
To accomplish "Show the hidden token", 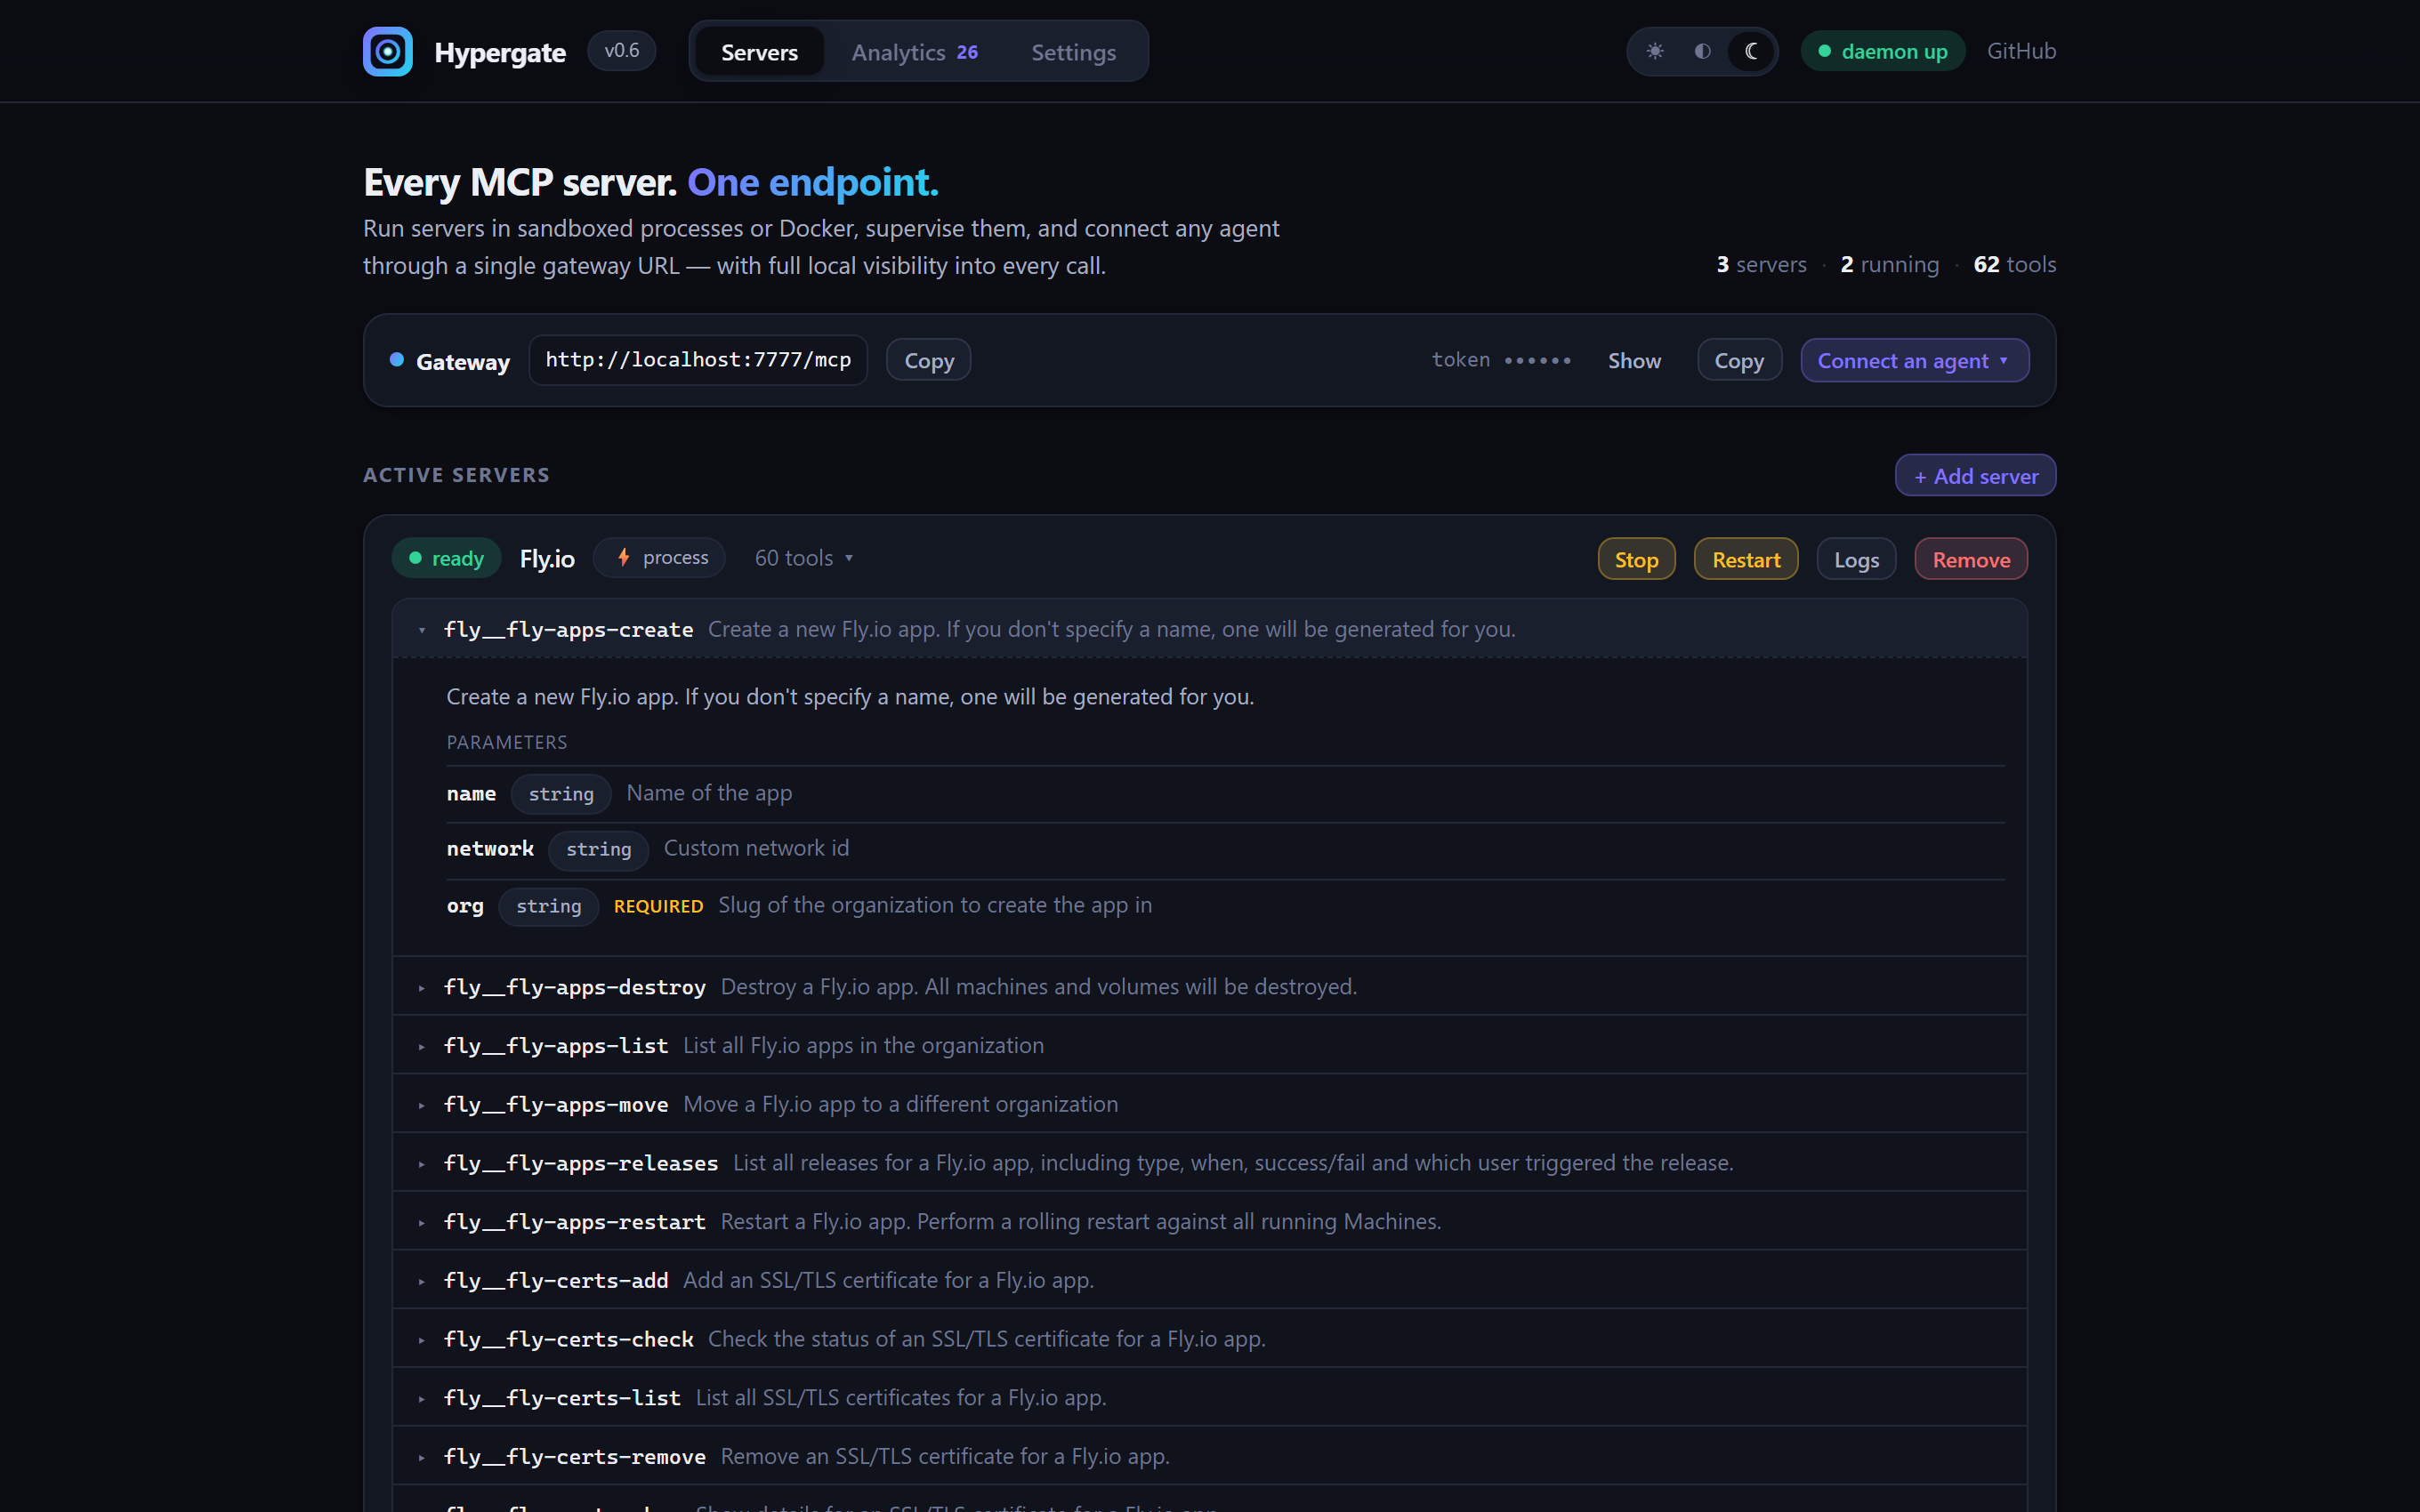I will tap(1634, 360).
